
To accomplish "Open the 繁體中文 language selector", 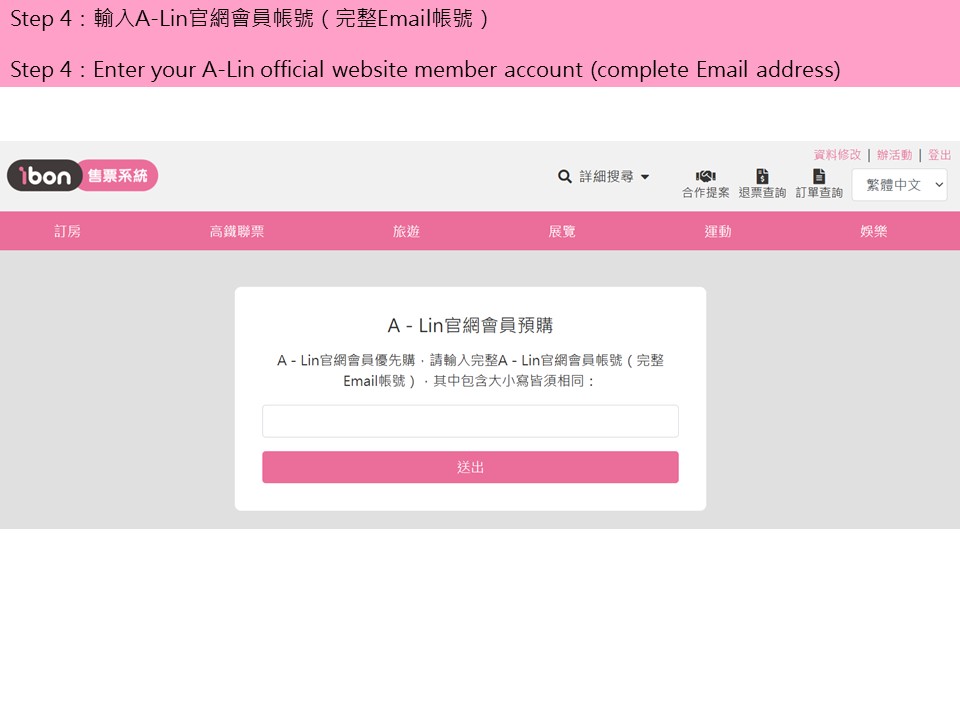I will pos(899,184).
